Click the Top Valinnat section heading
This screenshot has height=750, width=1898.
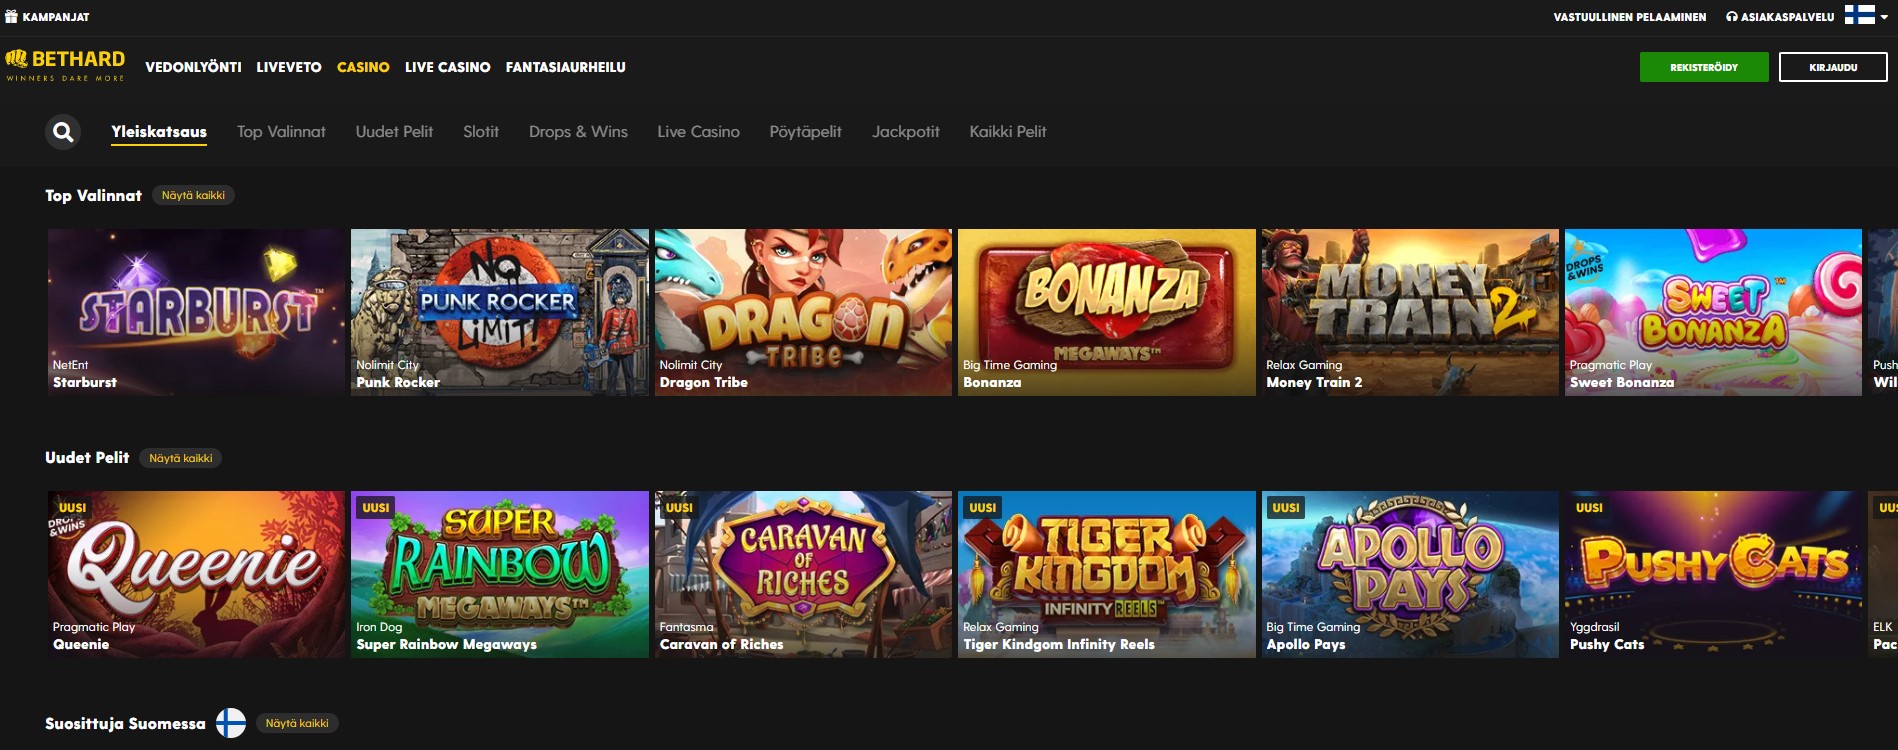pyautogui.click(x=93, y=195)
